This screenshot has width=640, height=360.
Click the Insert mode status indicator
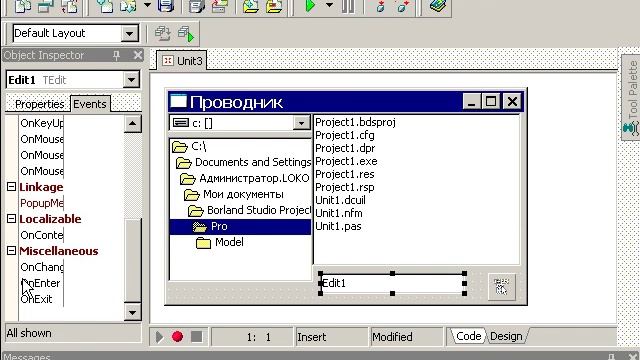[x=331, y=337]
